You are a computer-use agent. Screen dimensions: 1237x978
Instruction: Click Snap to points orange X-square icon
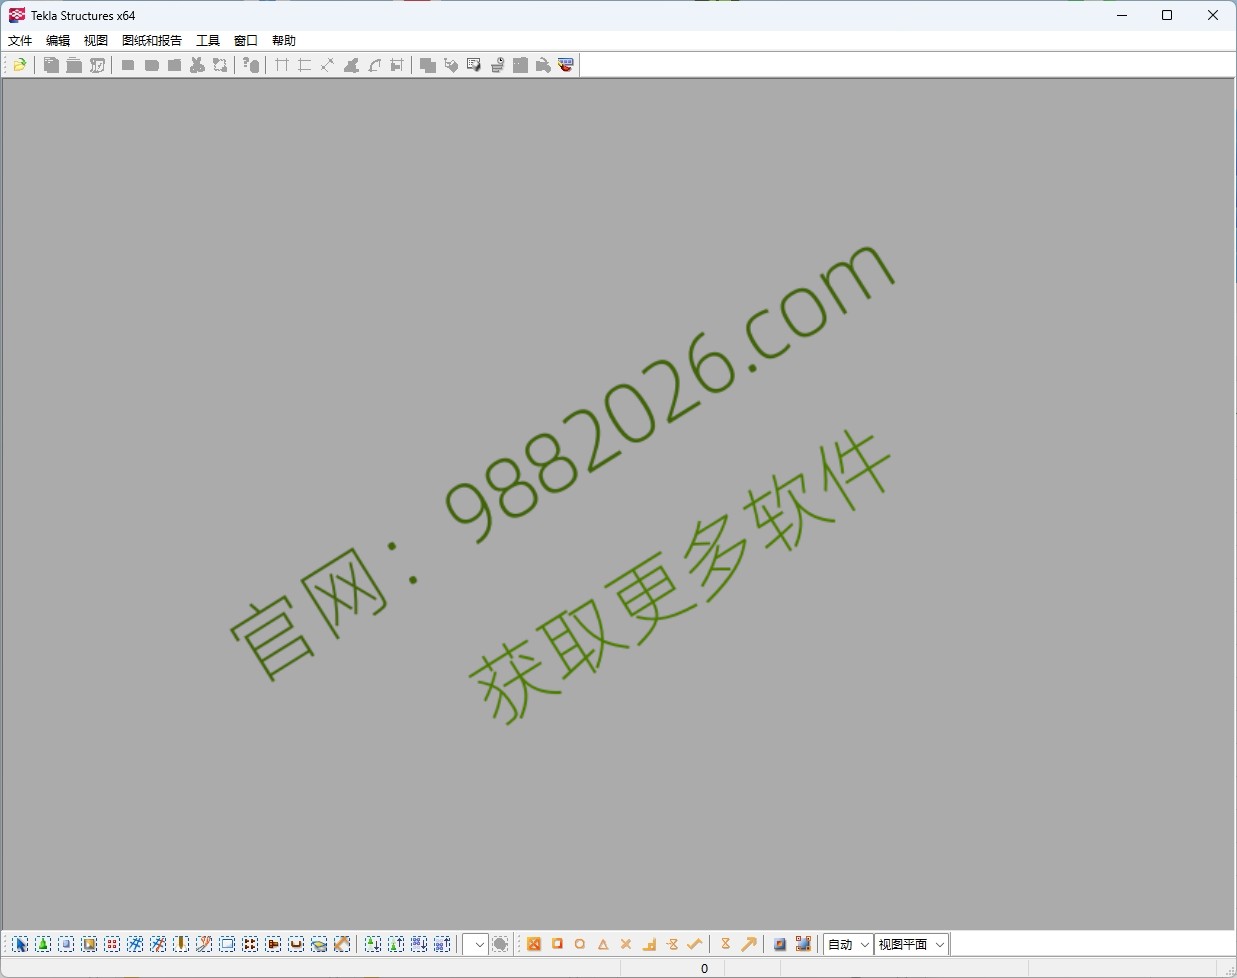click(534, 944)
